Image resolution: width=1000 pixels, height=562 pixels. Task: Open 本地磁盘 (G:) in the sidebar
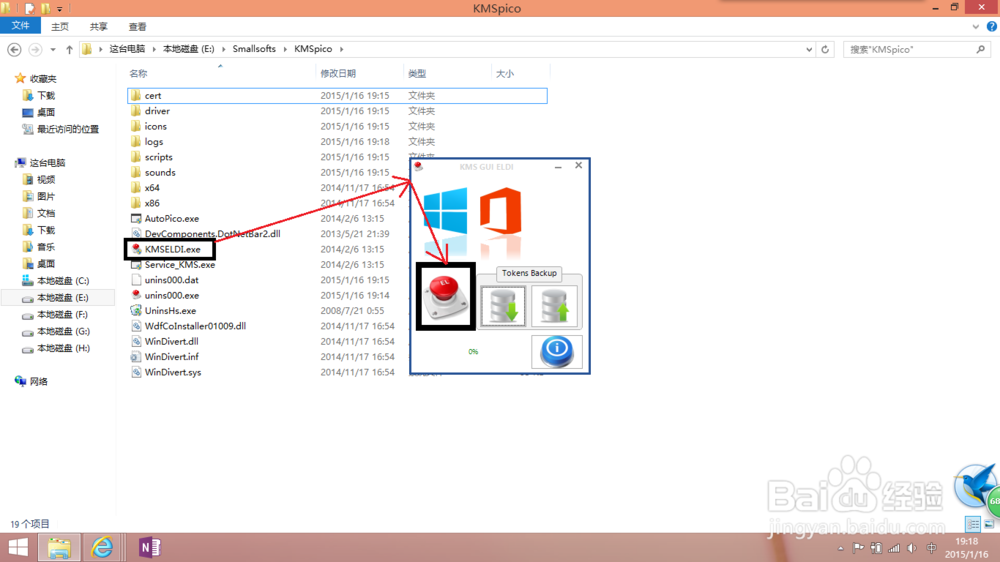pyautogui.click(x=62, y=331)
